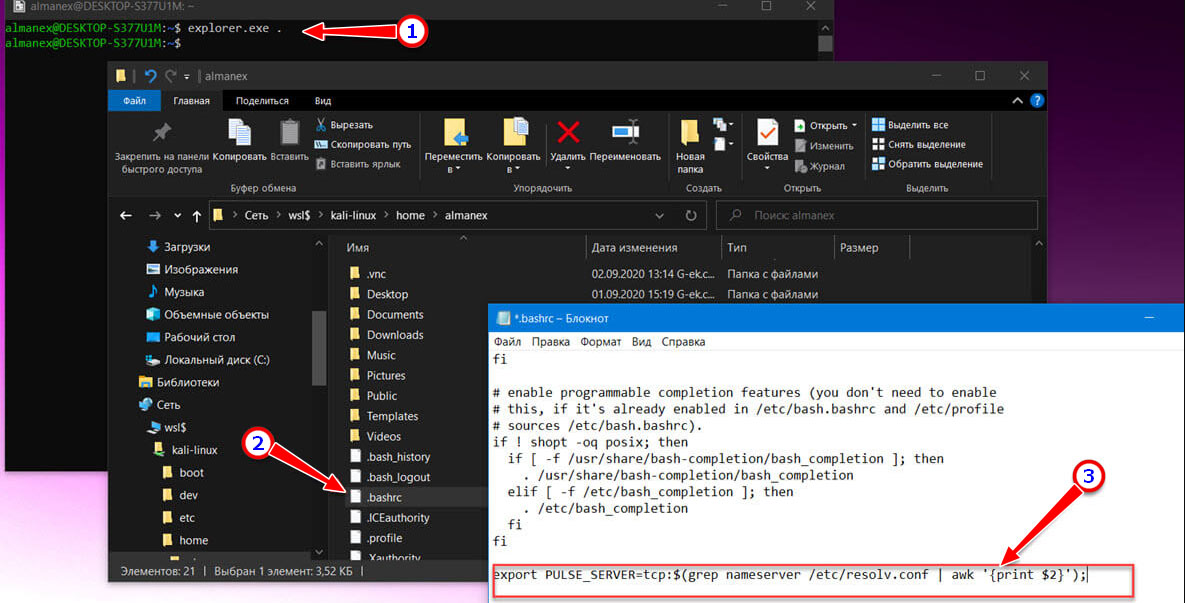Image resolution: width=1185 pixels, height=603 pixels.
Task: Collapse the Explorer ribbon with chevron
Action: pos(1017,100)
